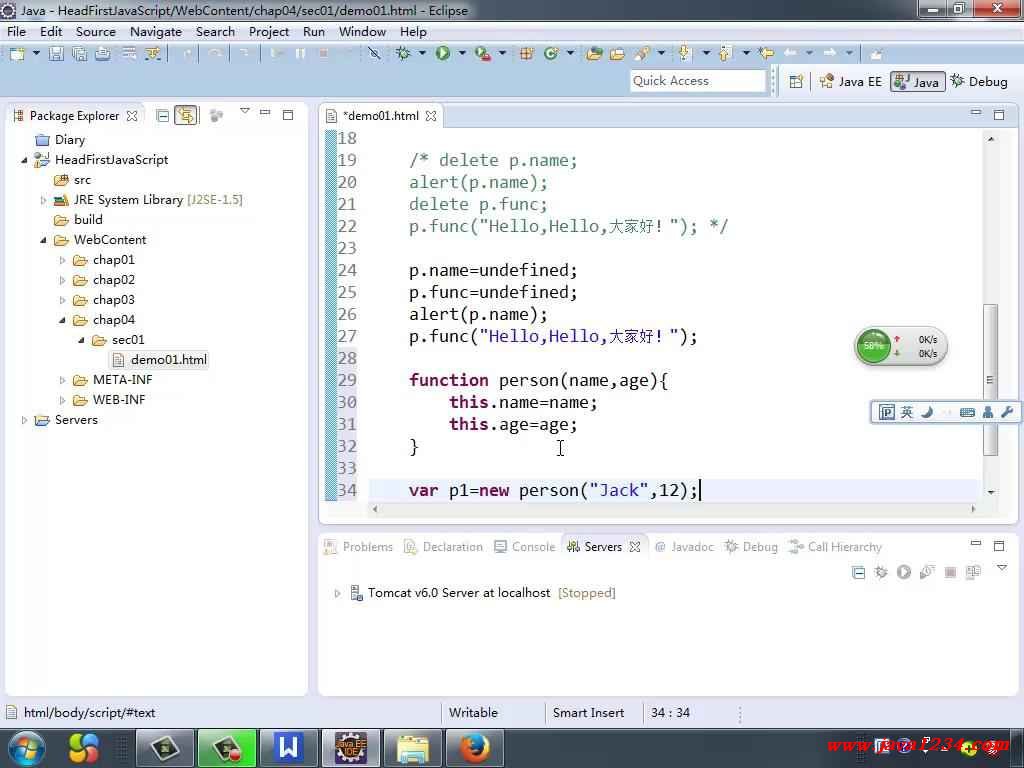This screenshot has height=768, width=1024.
Task: Open the File menu
Action: (16, 31)
